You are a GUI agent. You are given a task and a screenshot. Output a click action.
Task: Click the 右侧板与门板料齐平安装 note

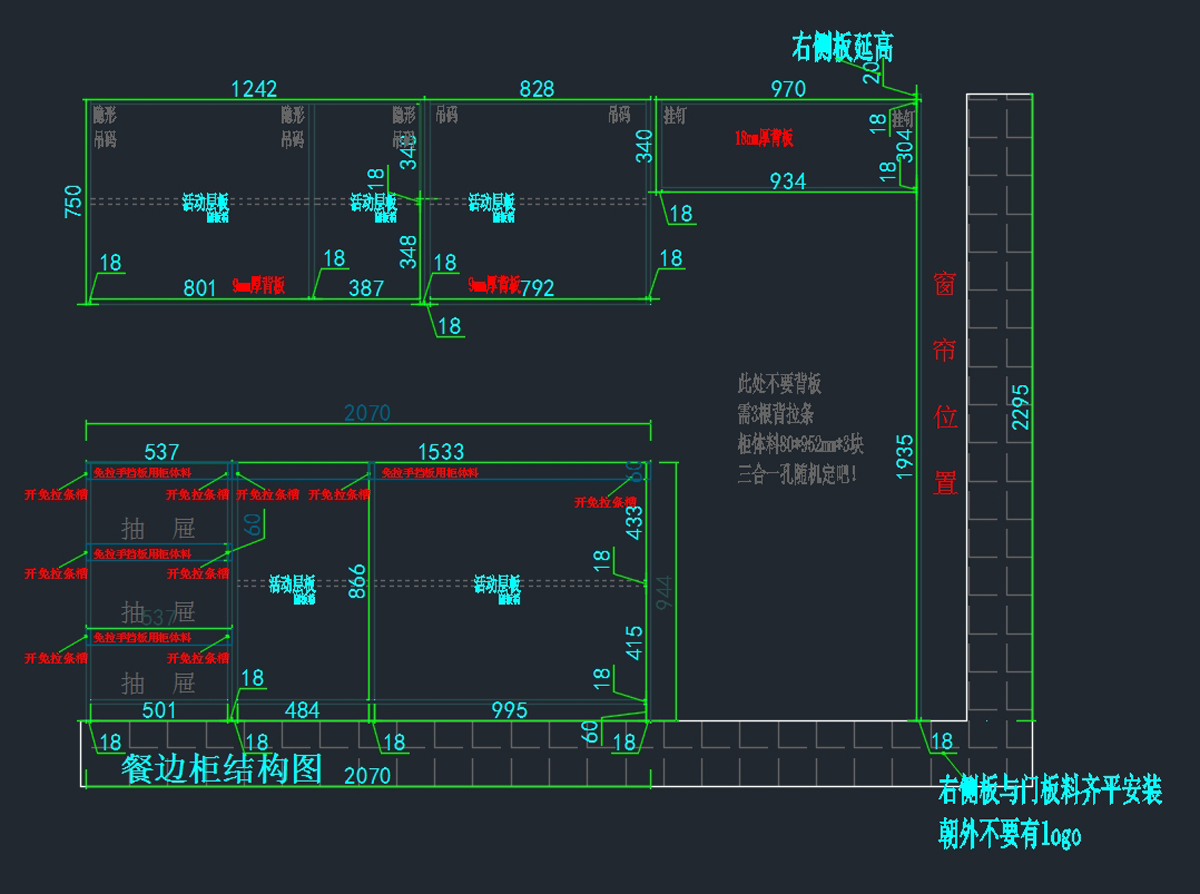pos(1049,791)
